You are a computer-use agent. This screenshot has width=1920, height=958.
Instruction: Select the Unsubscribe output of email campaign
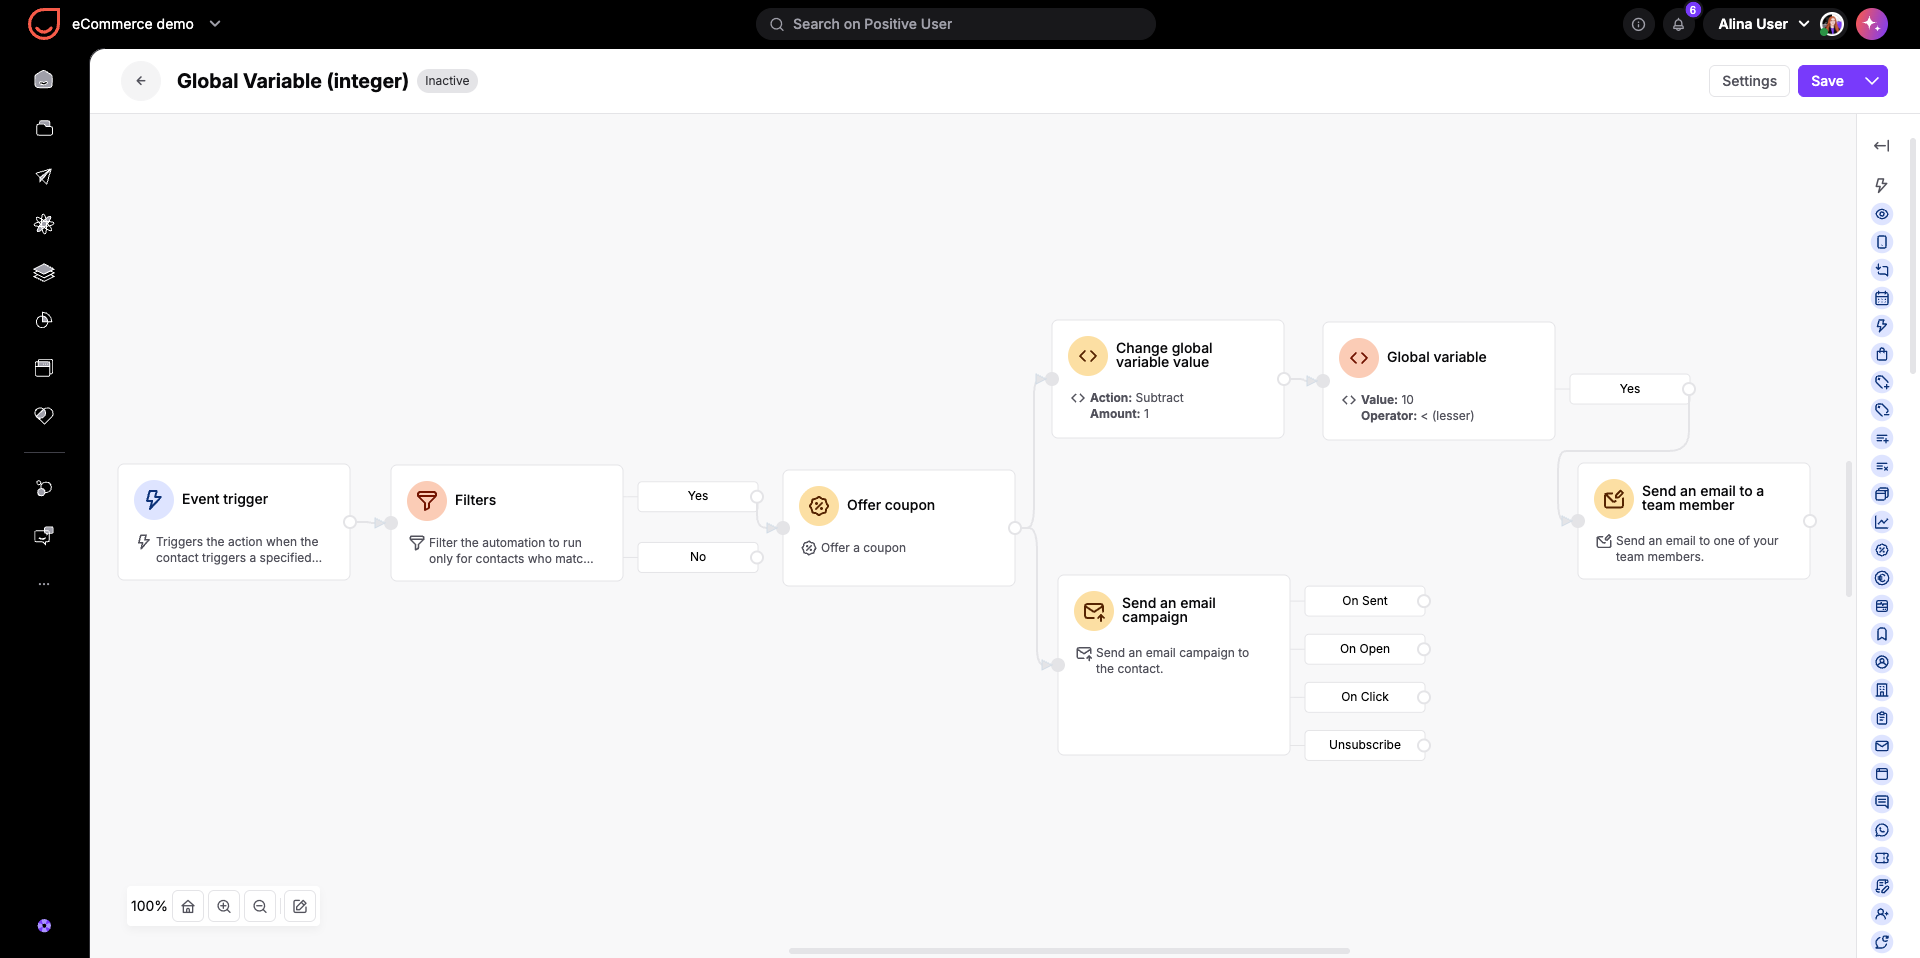1365,745
